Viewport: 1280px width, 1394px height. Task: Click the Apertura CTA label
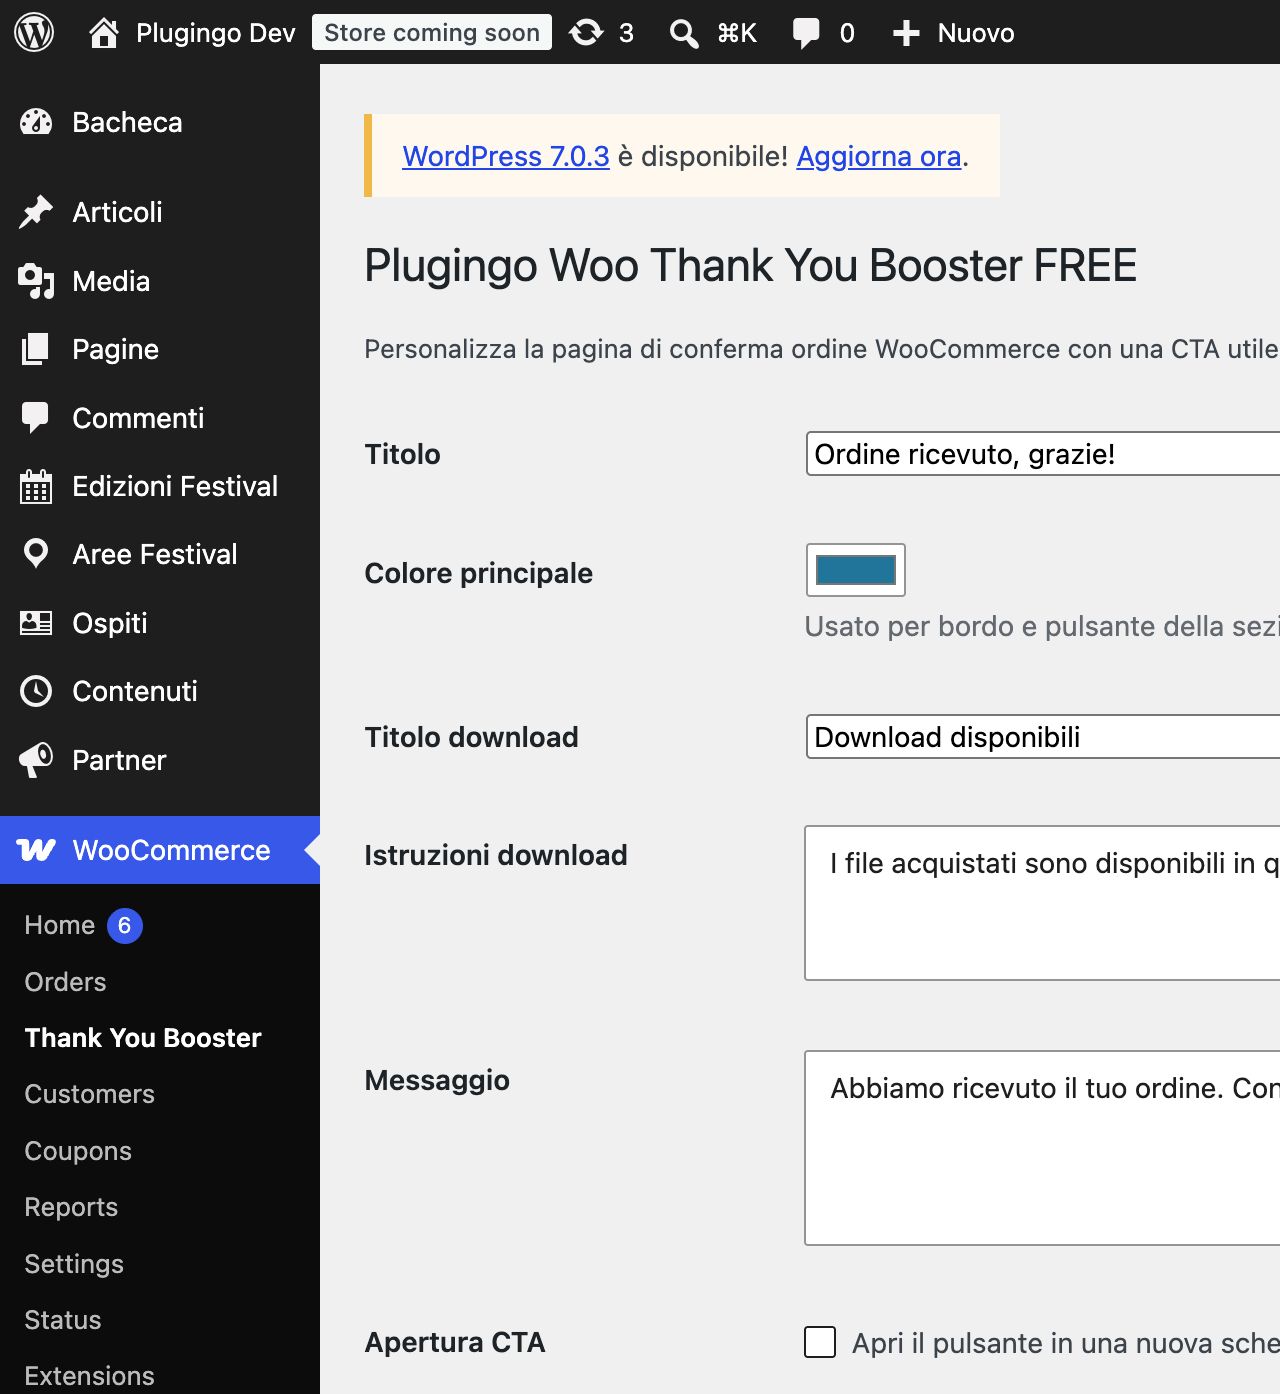[x=455, y=1342]
